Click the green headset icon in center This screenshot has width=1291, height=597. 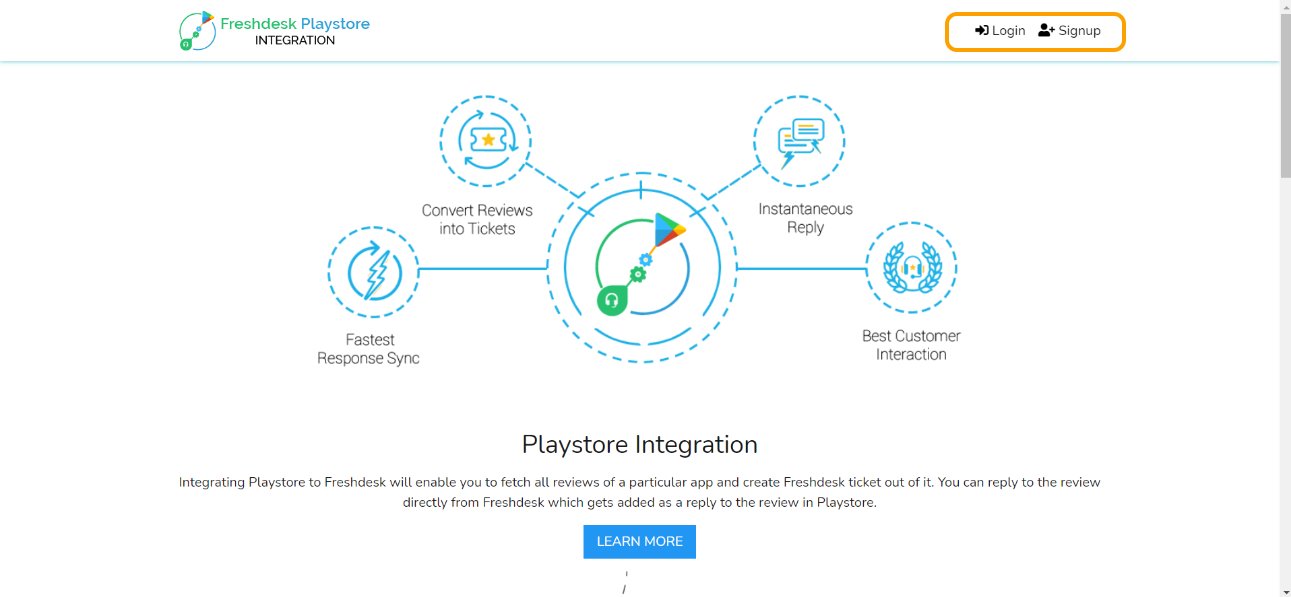(612, 300)
